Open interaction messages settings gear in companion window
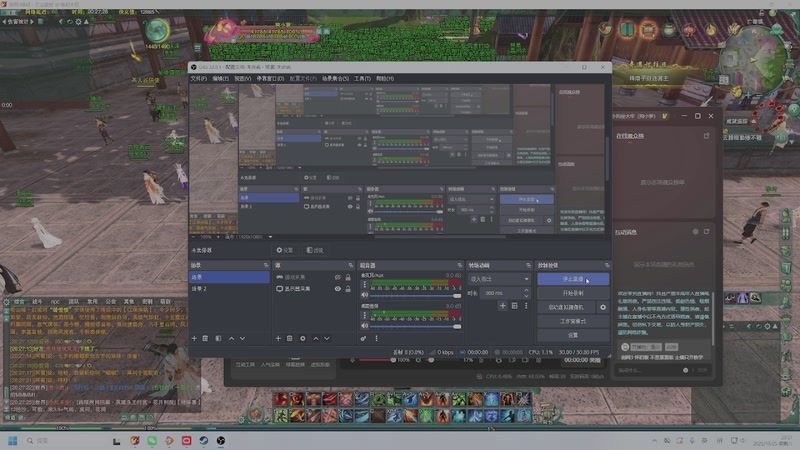Image resolution: width=800 pixels, height=450 pixels. point(695,232)
